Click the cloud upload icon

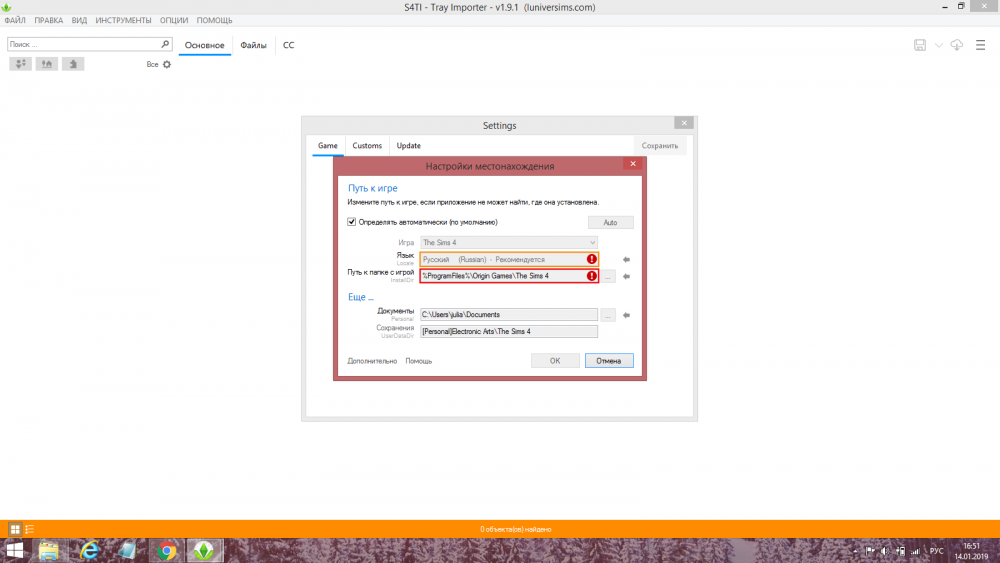click(957, 45)
